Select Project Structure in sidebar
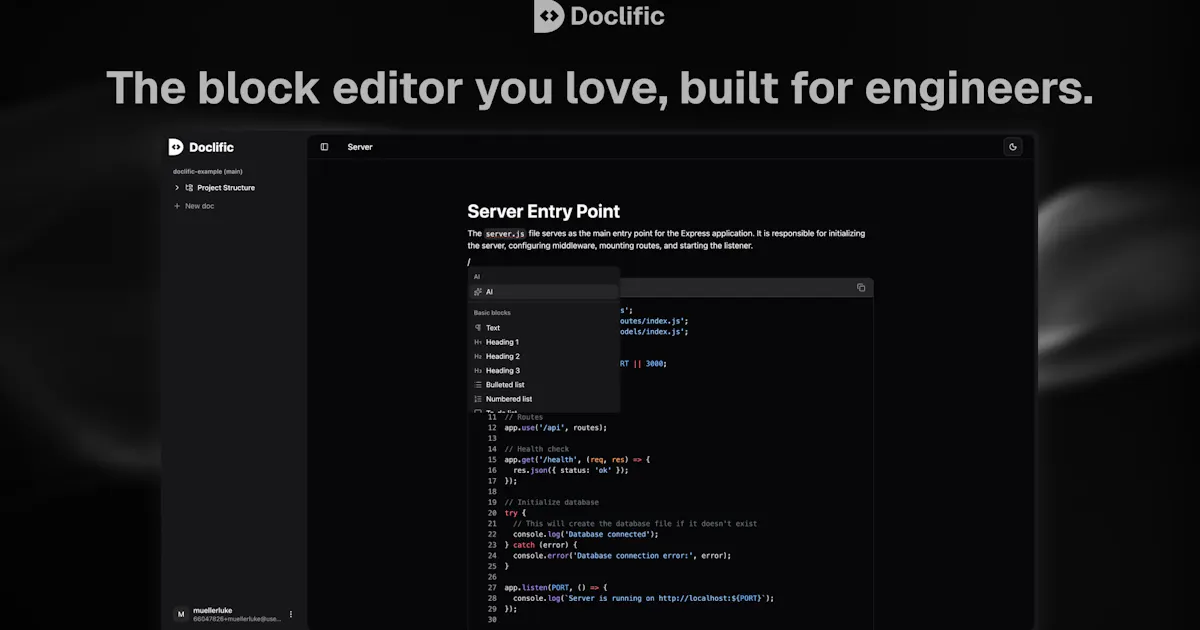This screenshot has width=1200, height=630. 226,187
